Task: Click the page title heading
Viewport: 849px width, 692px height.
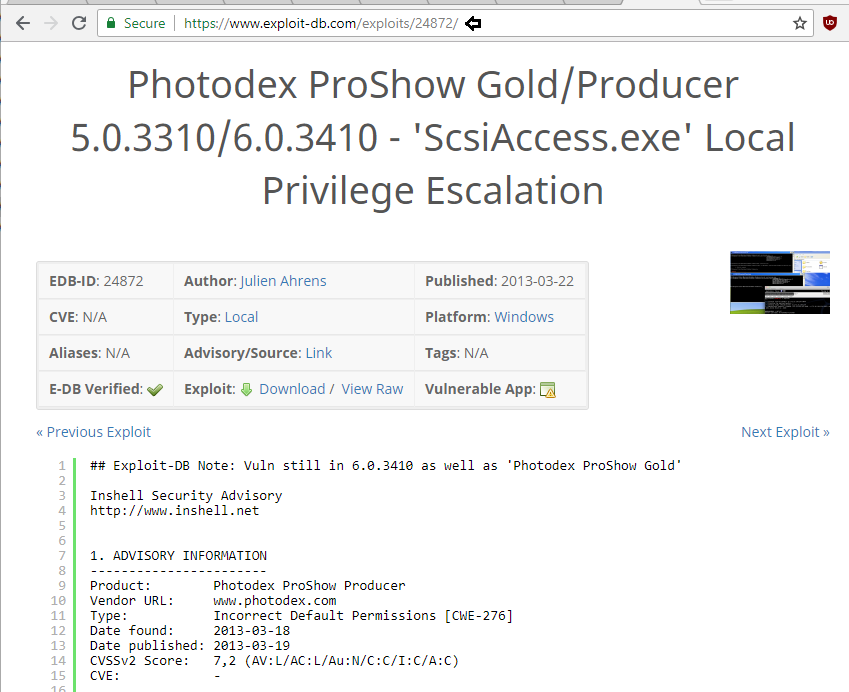Action: click(433, 138)
